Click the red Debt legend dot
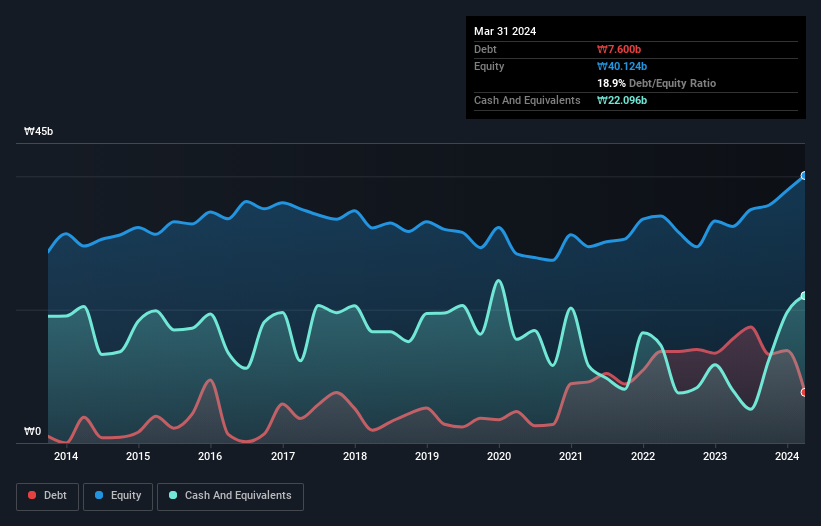The height and width of the screenshot is (526, 821). click(32, 495)
